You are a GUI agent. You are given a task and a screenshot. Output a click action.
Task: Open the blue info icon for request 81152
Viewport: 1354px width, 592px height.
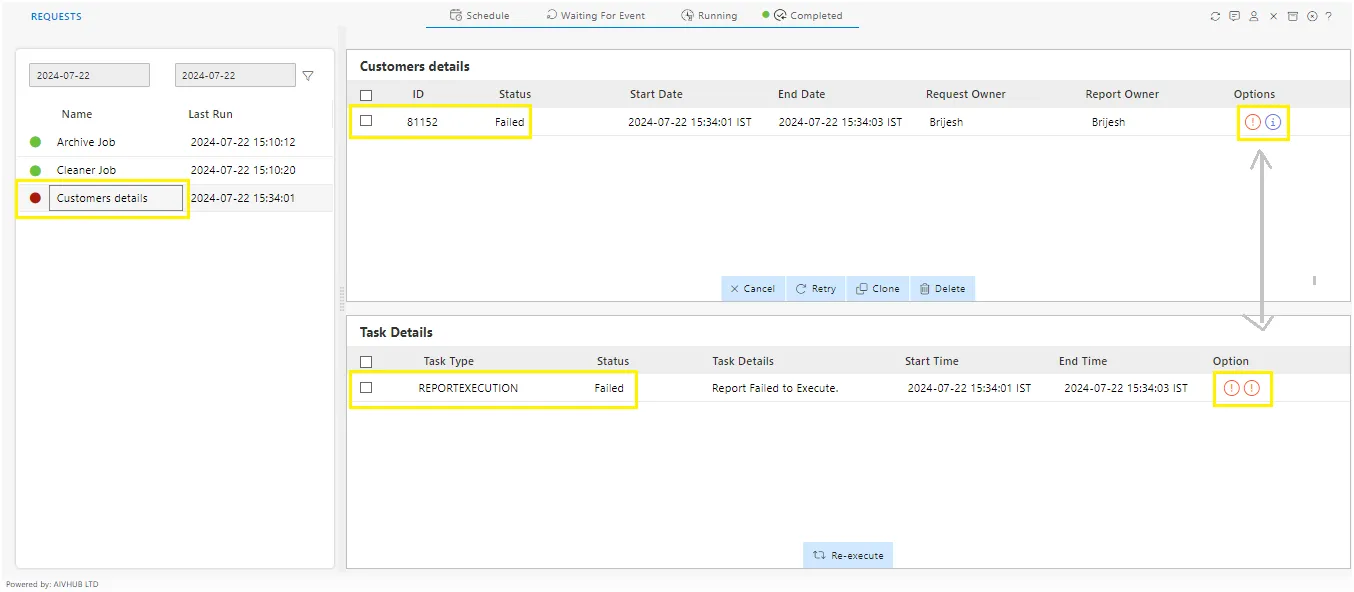coord(1272,122)
